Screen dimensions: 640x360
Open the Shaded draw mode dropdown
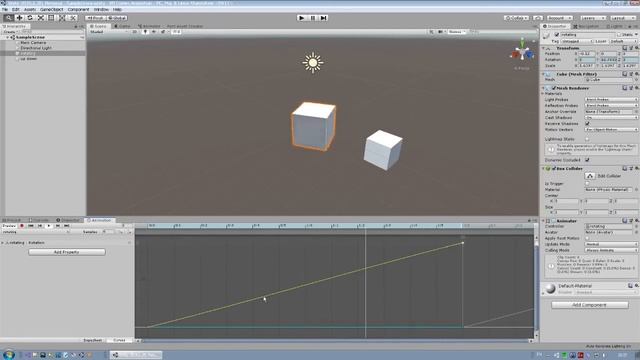pos(108,32)
